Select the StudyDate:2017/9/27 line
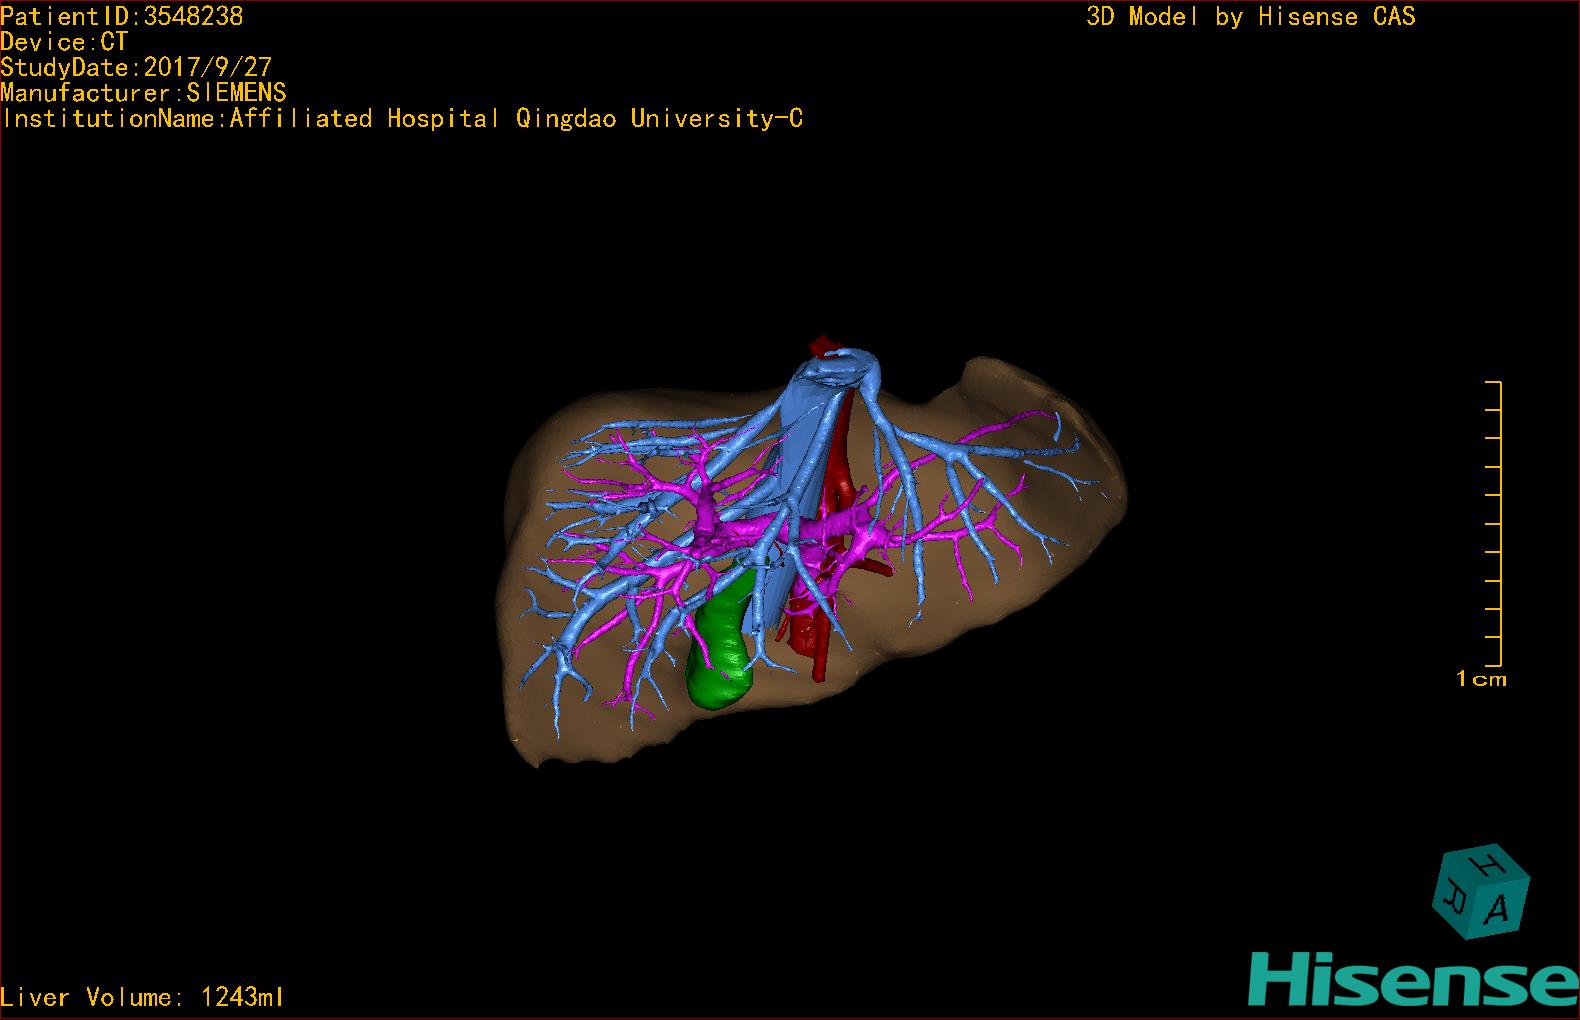The width and height of the screenshot is (1580, 1020). 136,67
